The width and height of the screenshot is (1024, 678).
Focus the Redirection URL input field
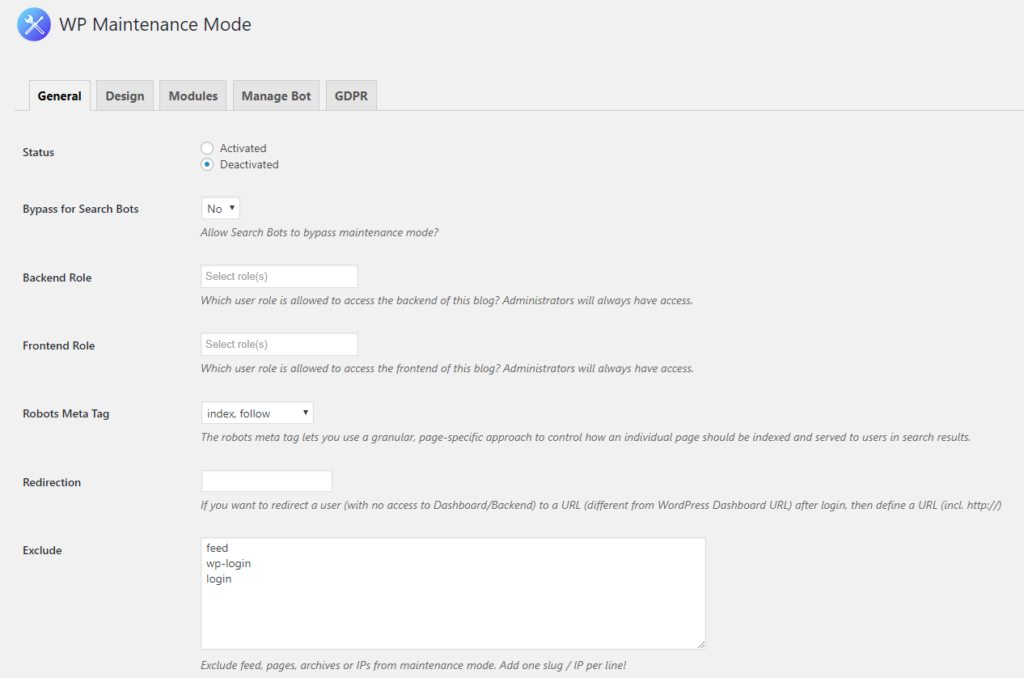click(266, 480)
